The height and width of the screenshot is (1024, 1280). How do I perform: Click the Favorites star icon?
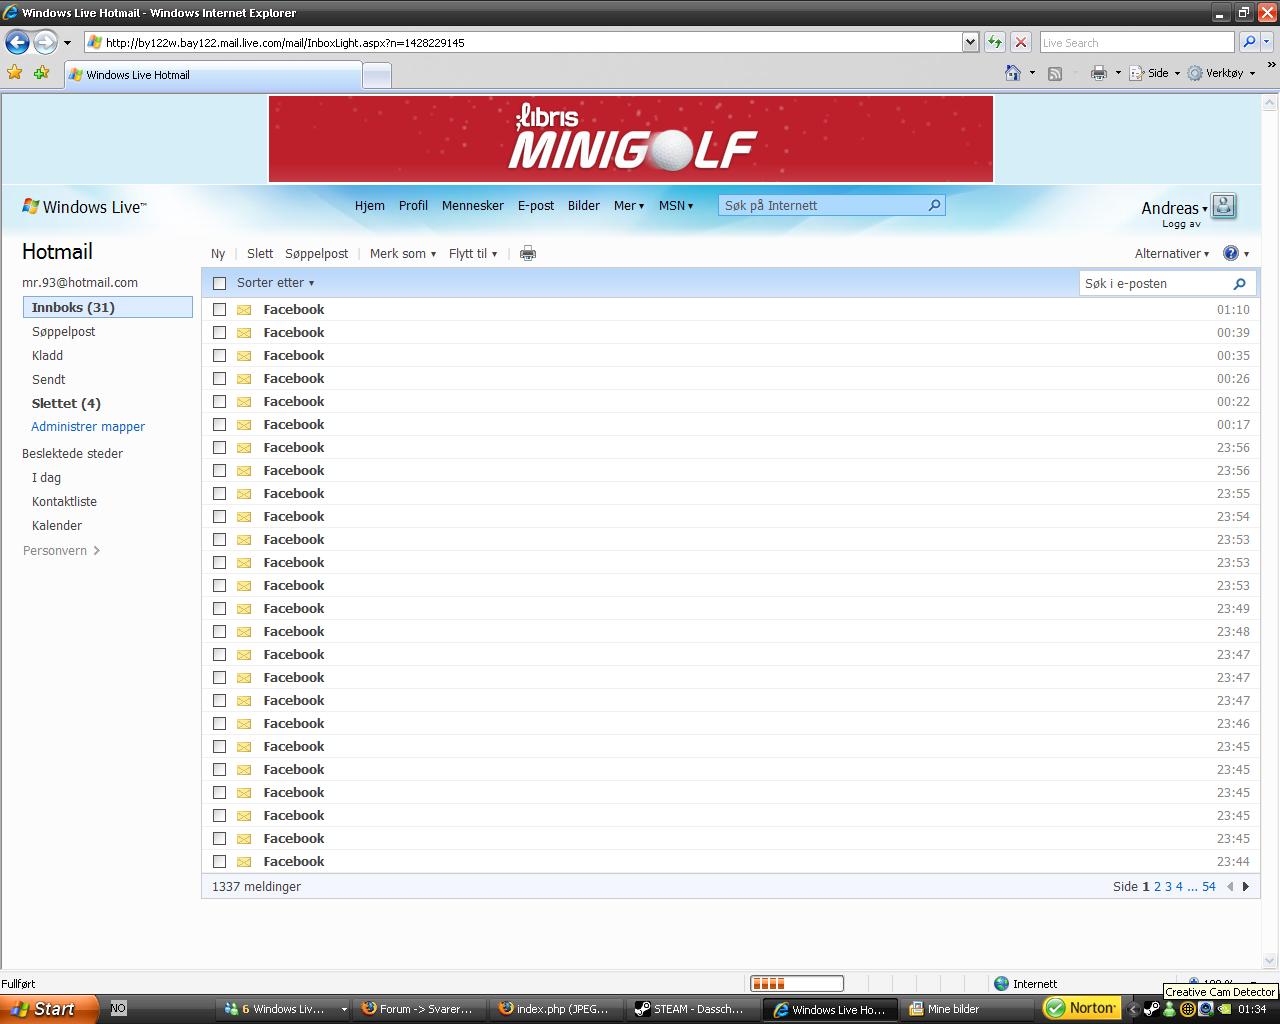pos(15,73)
